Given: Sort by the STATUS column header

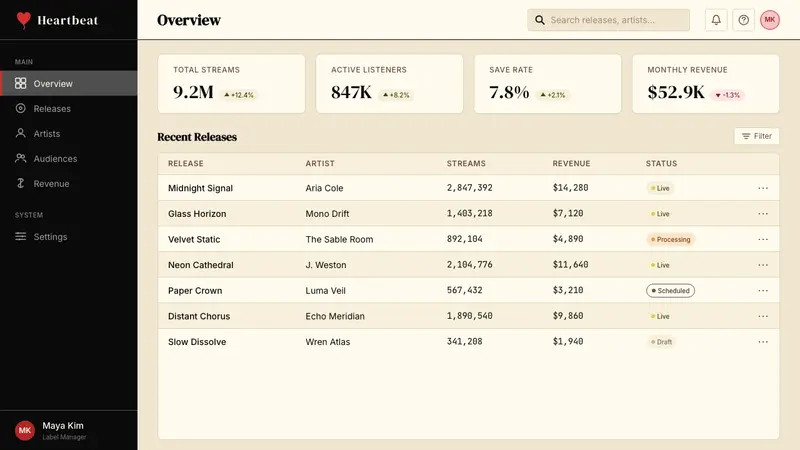Looking at the screenshot, I should (x=661, y=163).
